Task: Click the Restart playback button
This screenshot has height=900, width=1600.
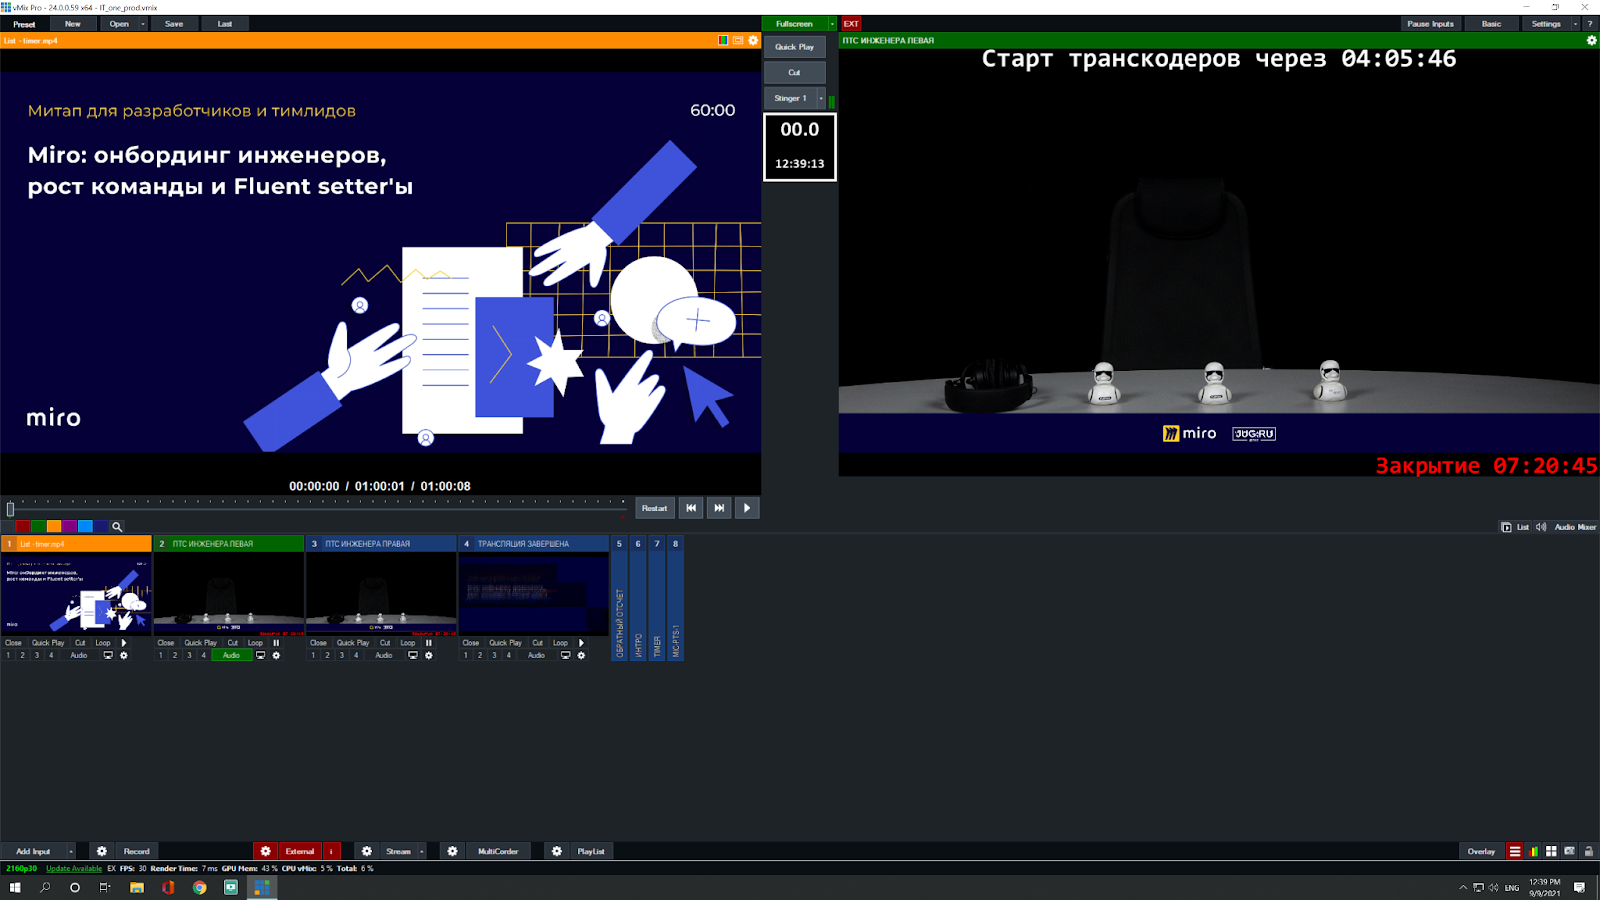Action: [x=655, y=508]
